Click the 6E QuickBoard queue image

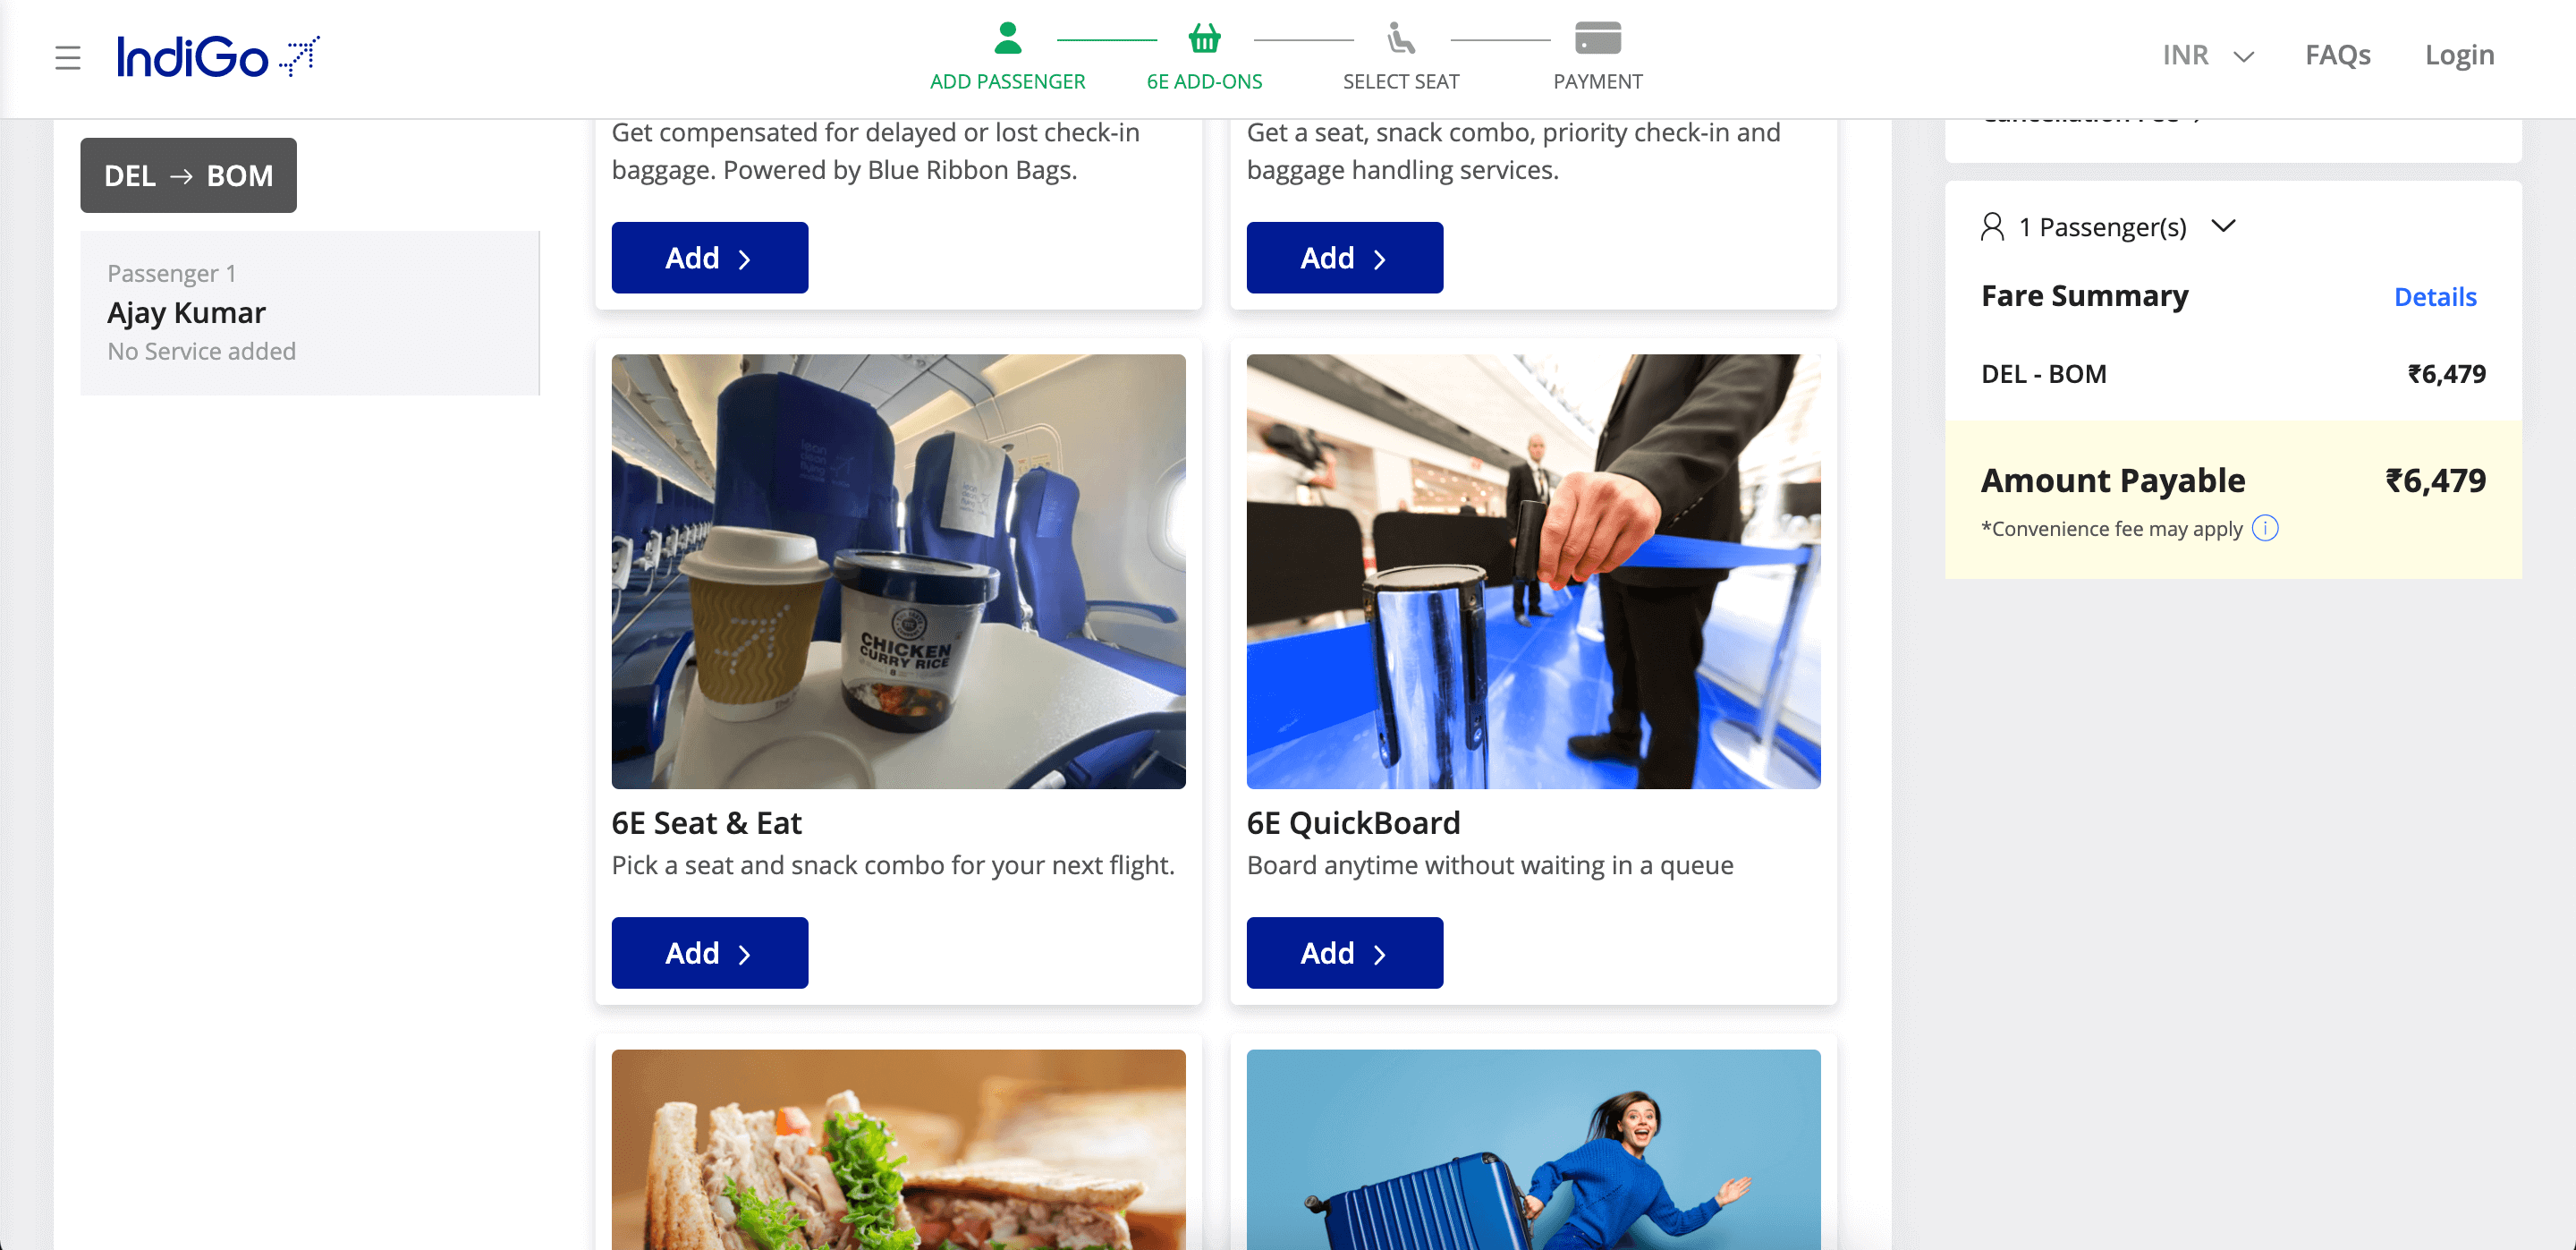[x=1533, y=571]
